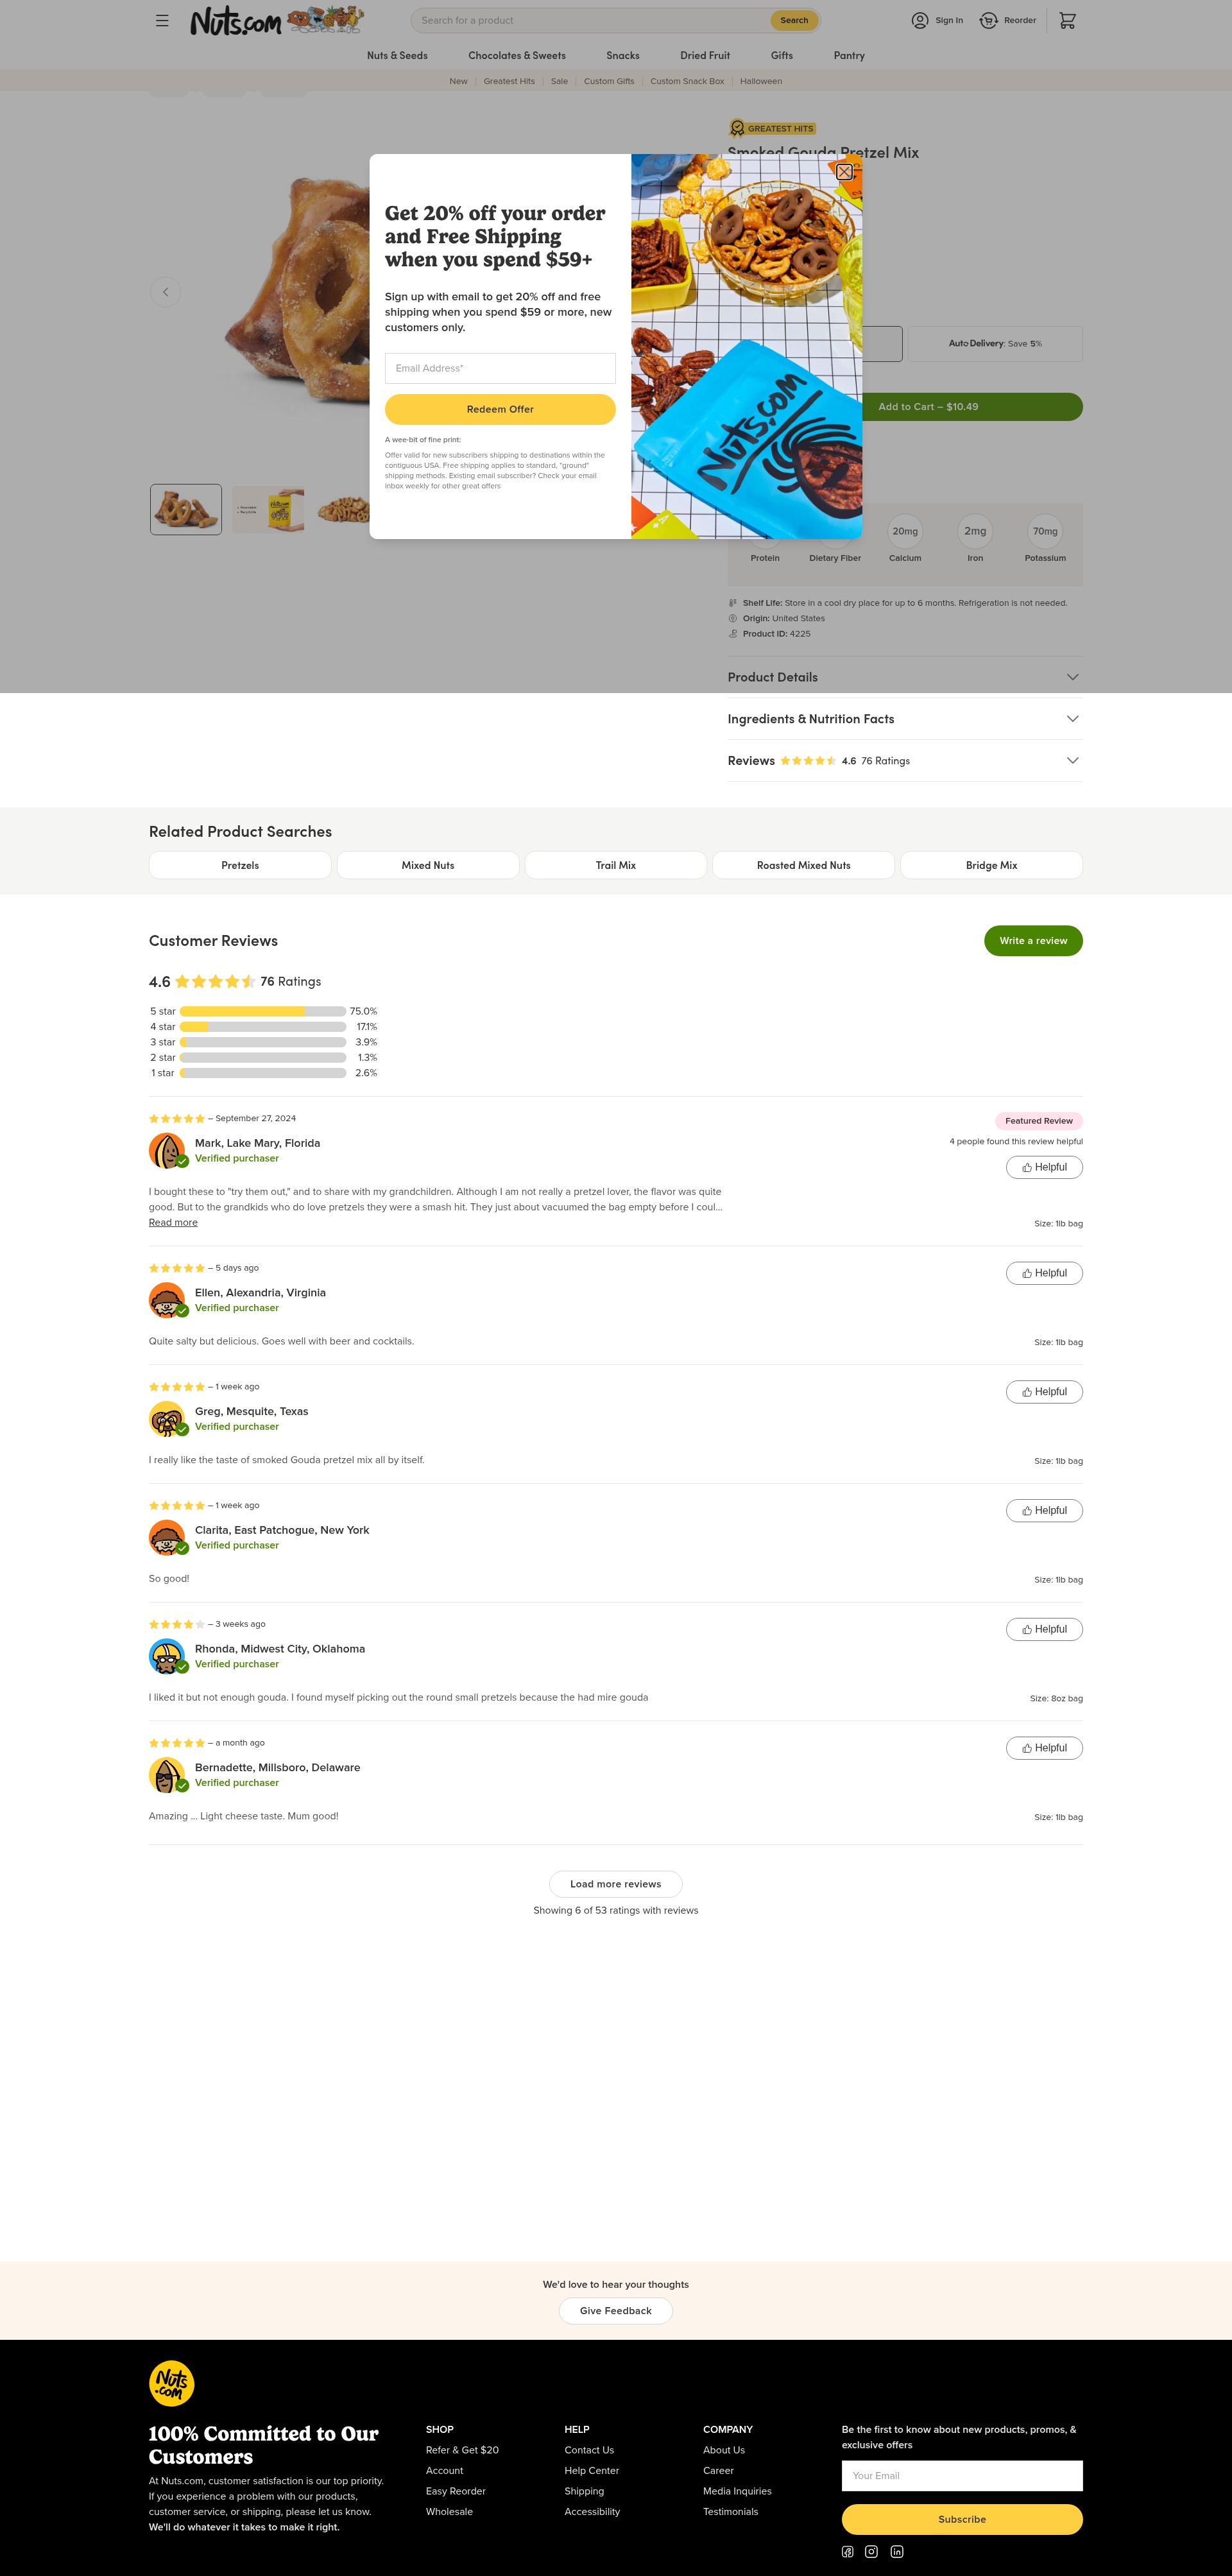Click the Bridge Mix related search

pos(992,865)
